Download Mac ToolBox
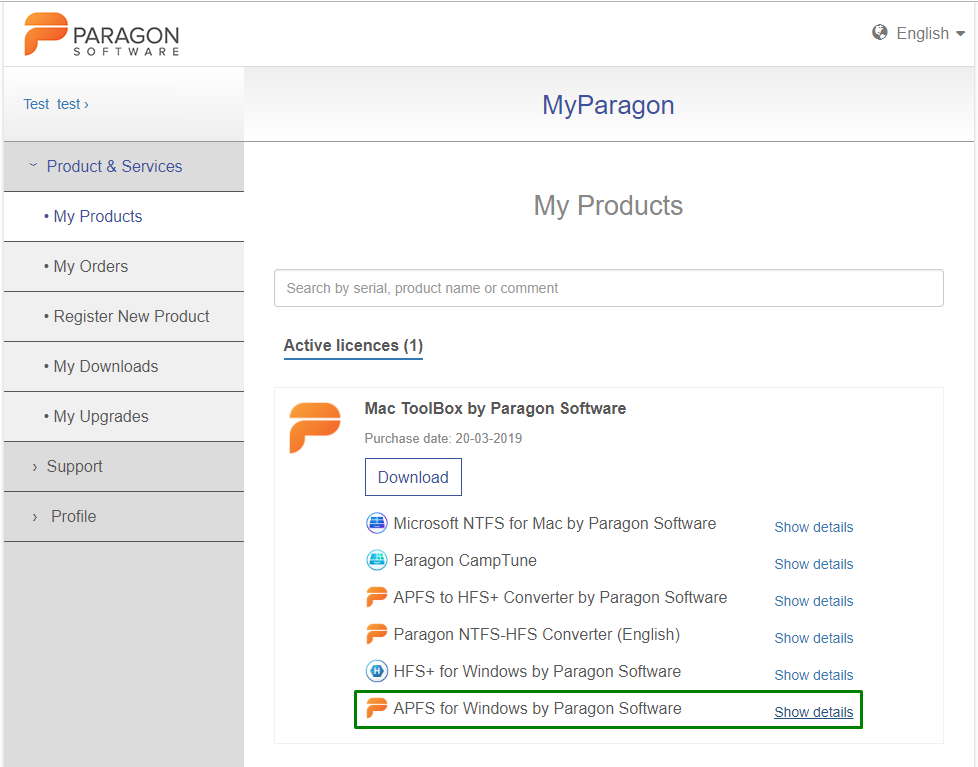The height and width of the screenshot is (767, 978). (x=413, y=477)
